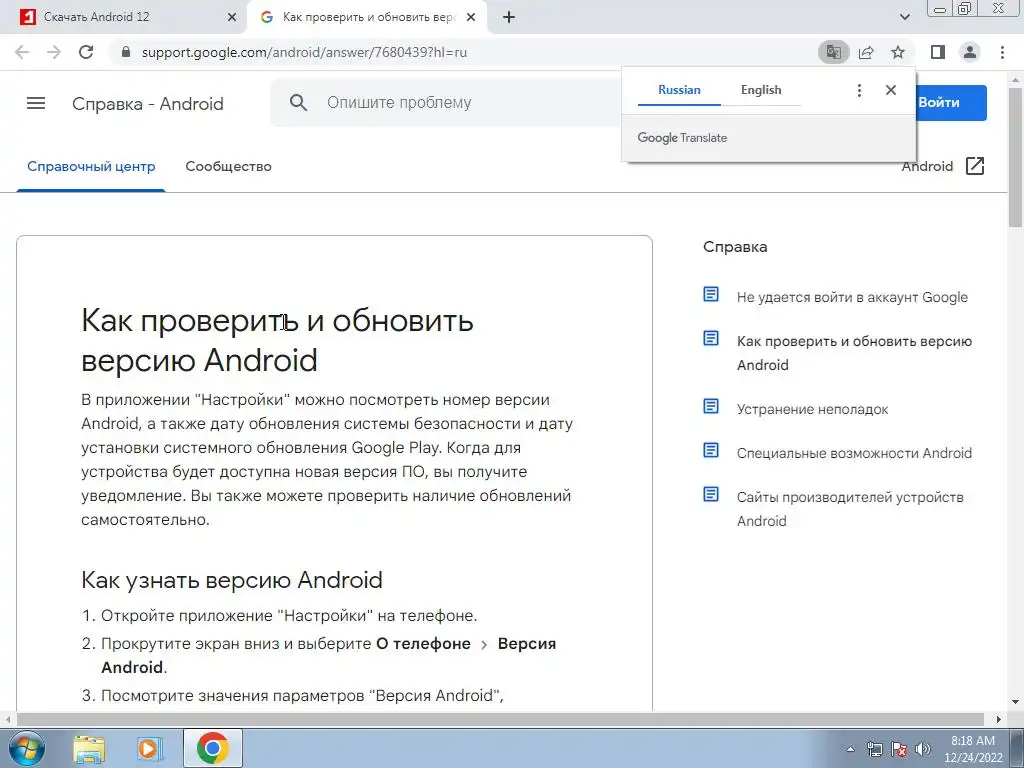This screenshot has width=1024, height=768.
Task: Click the Справка - Android title
Action: coord(148,104)
